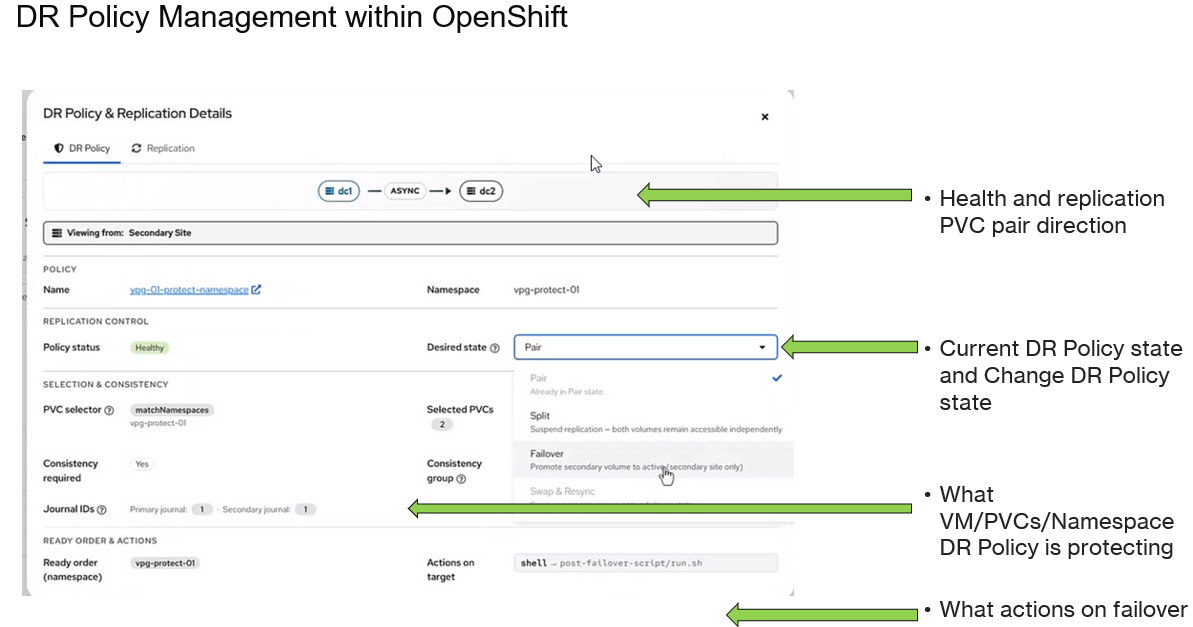Click help icon beside PVC selector
The image size is (1193, 627).
coord(109,410)
